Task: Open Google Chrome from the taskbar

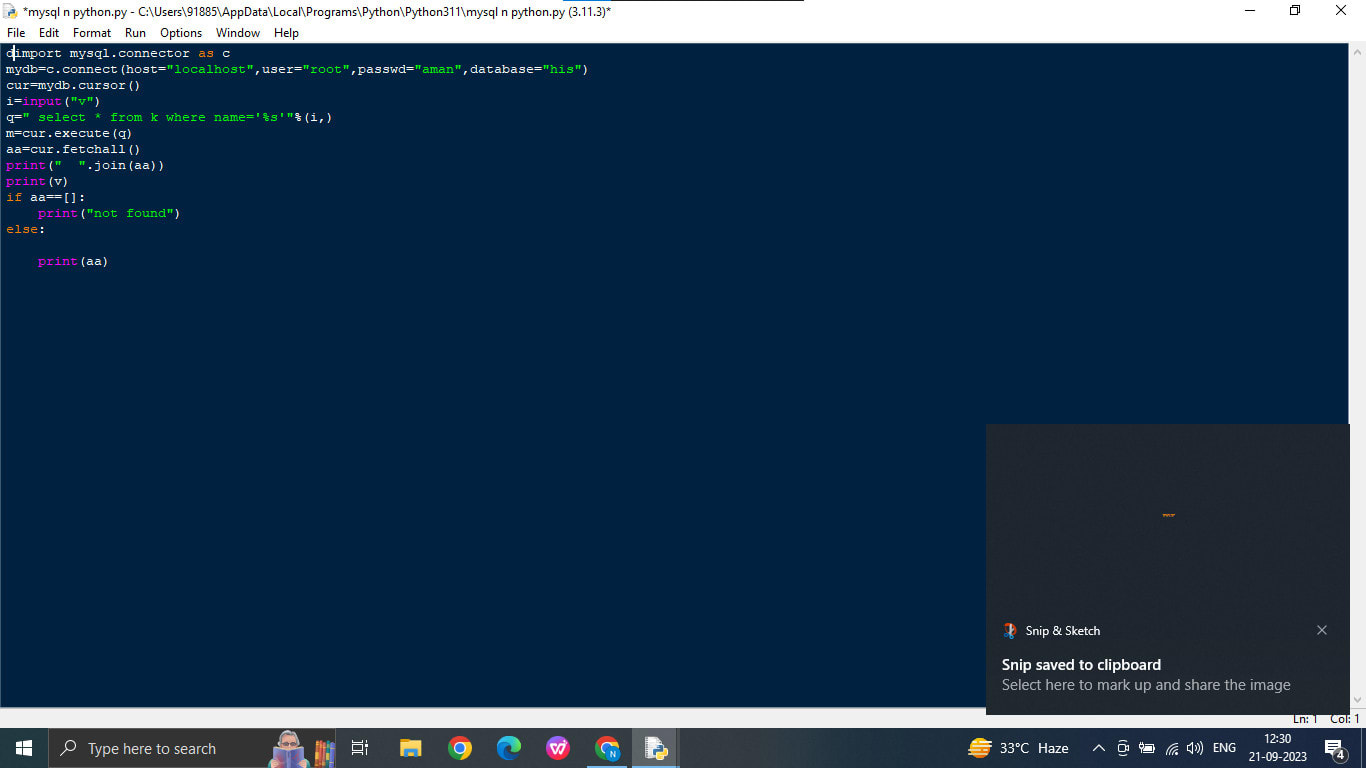Action: pyautogui.click(x=459, y=748)
